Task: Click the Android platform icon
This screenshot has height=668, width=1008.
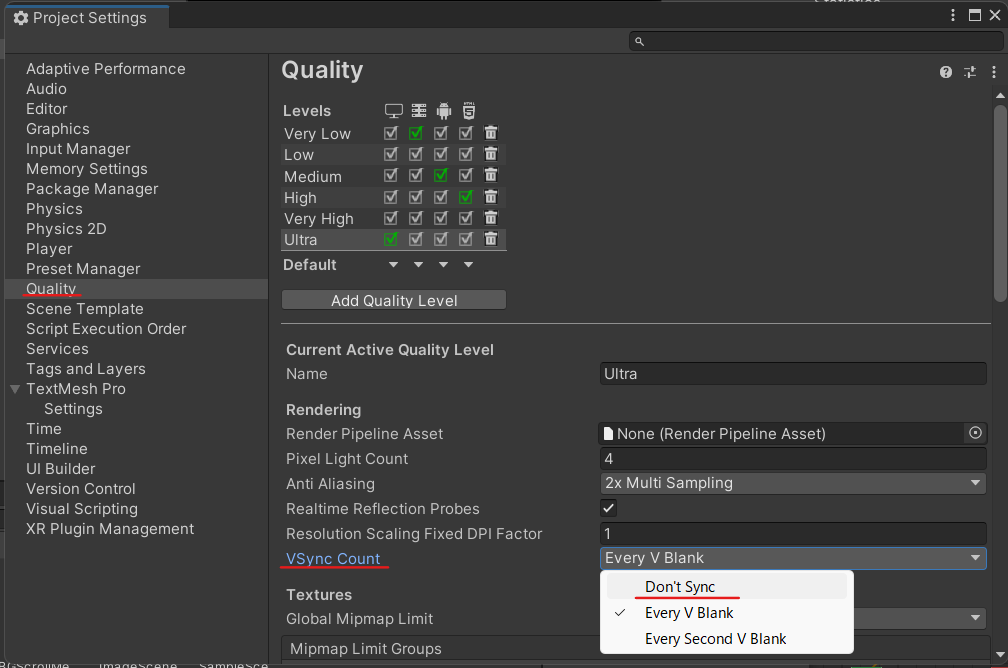Action: point(444,111)
